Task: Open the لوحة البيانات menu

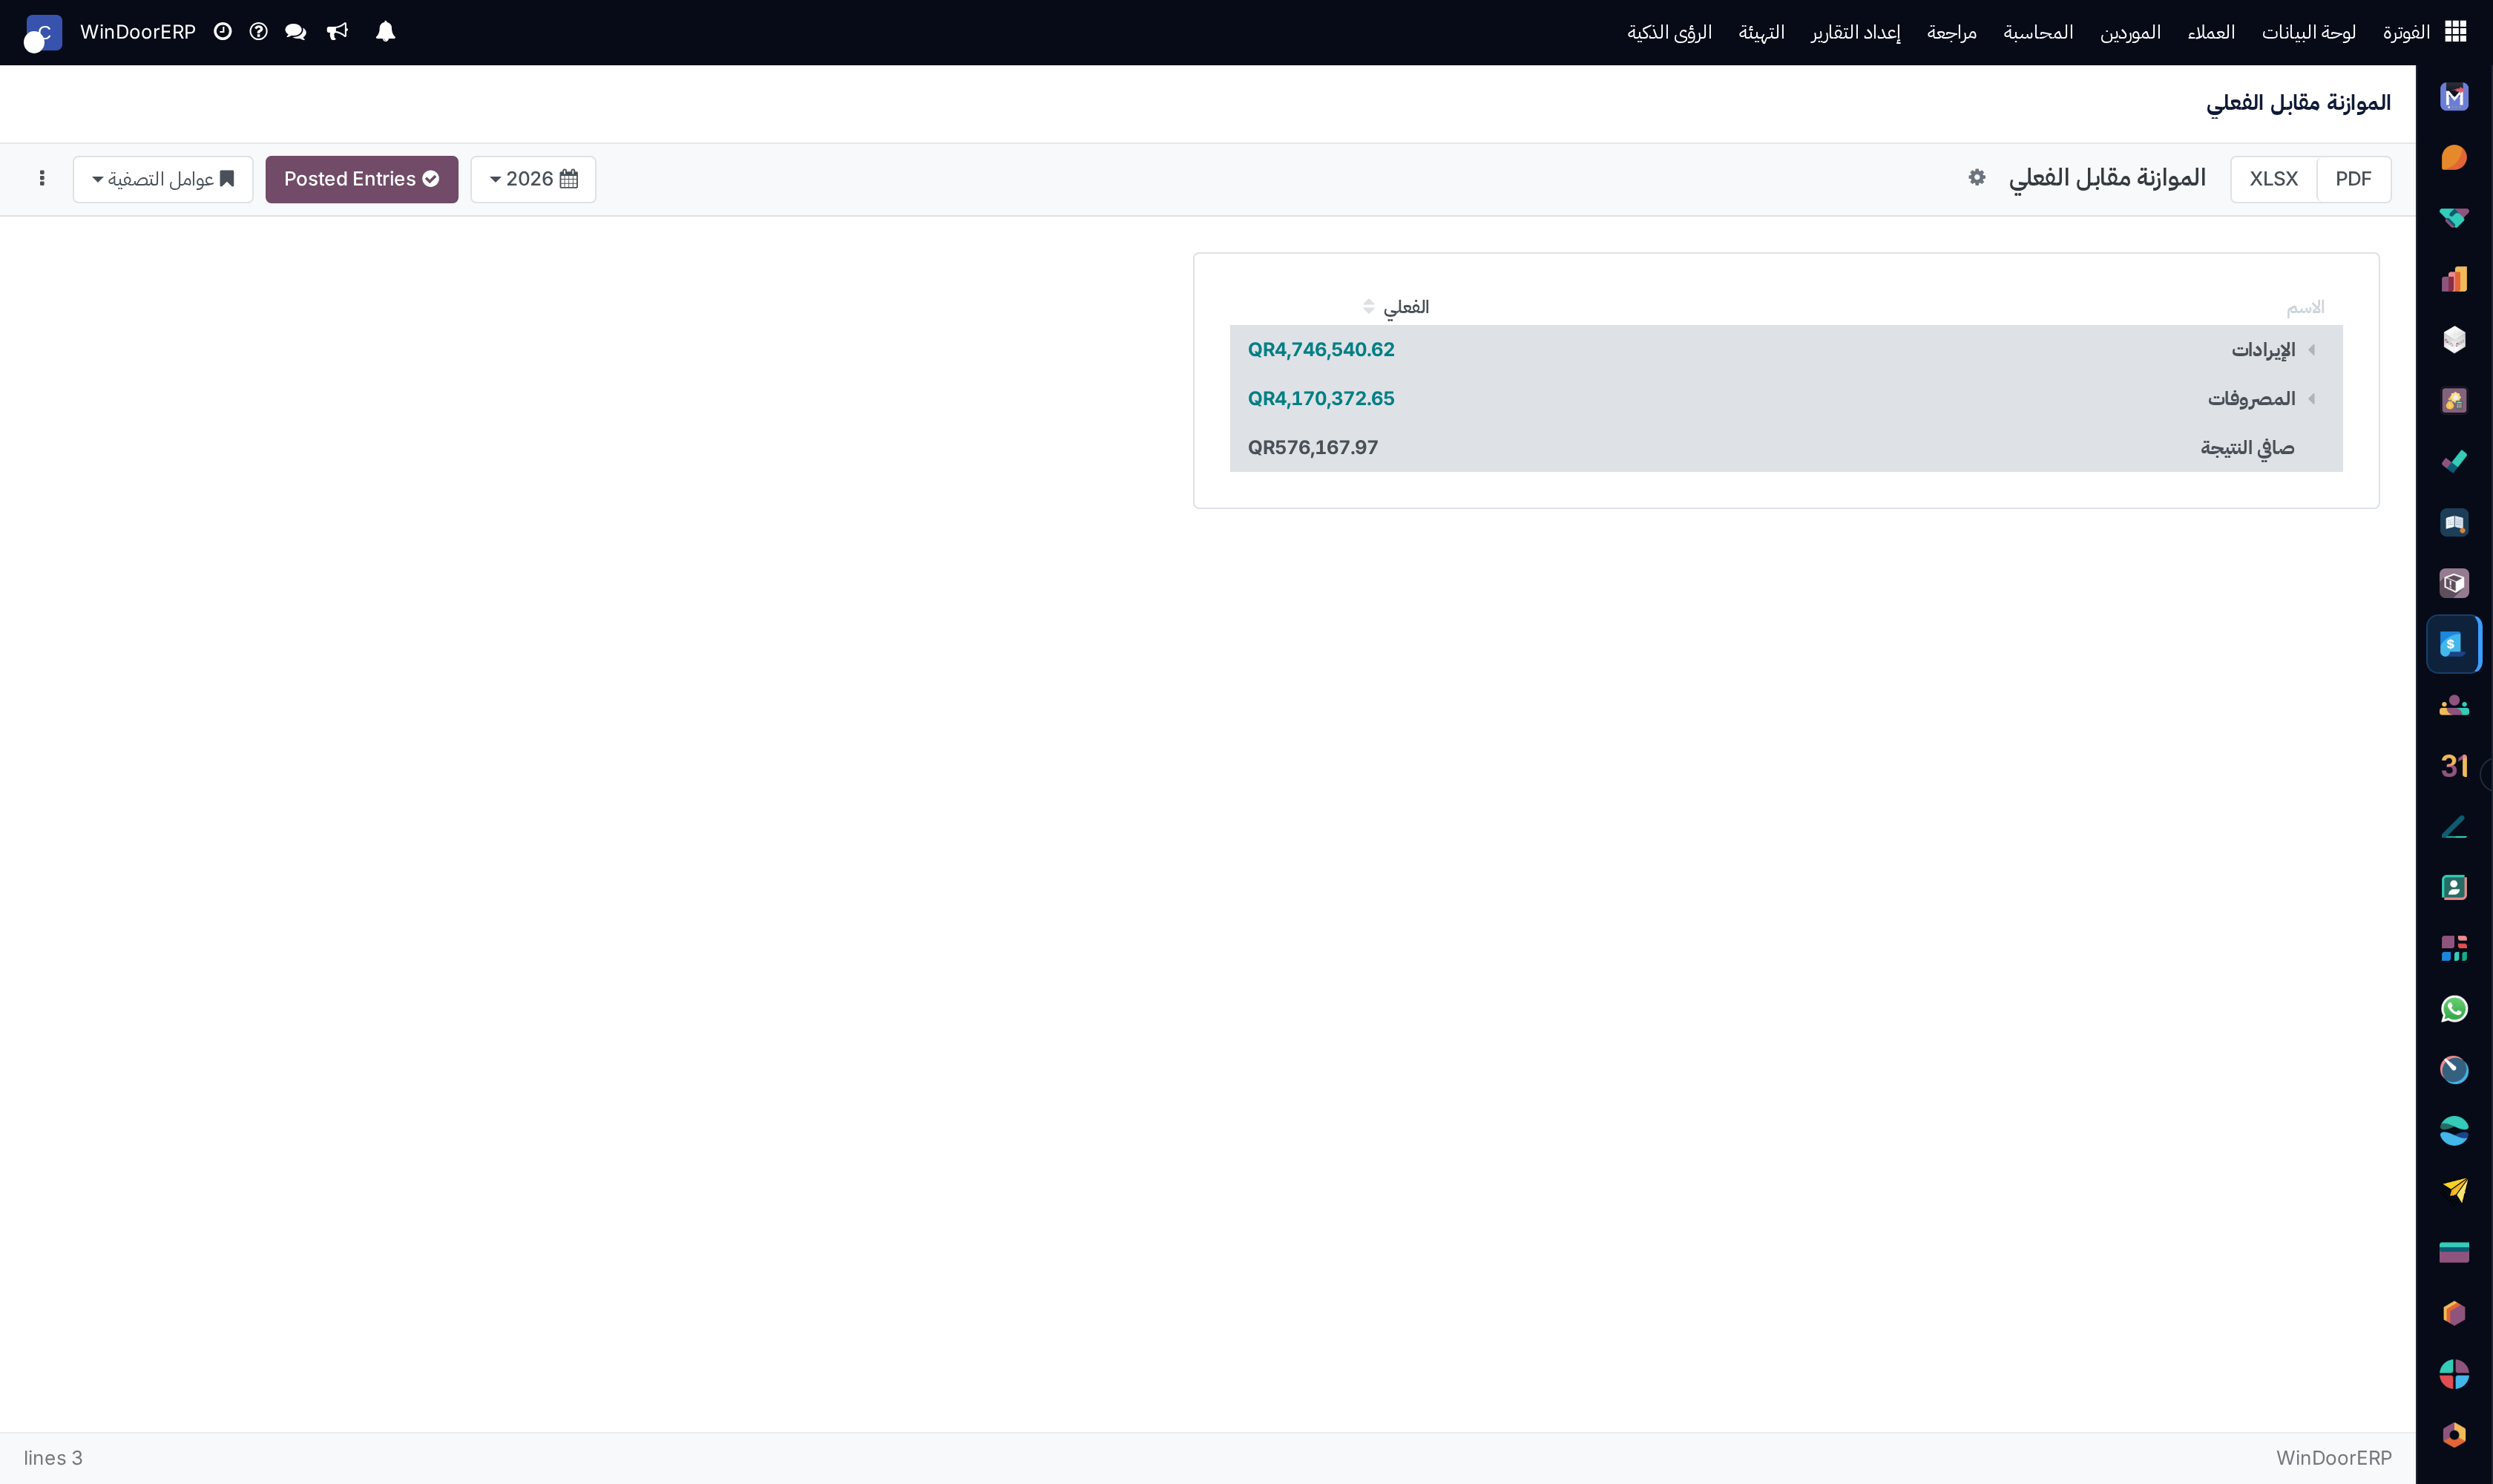Action: pos(2309,32)
